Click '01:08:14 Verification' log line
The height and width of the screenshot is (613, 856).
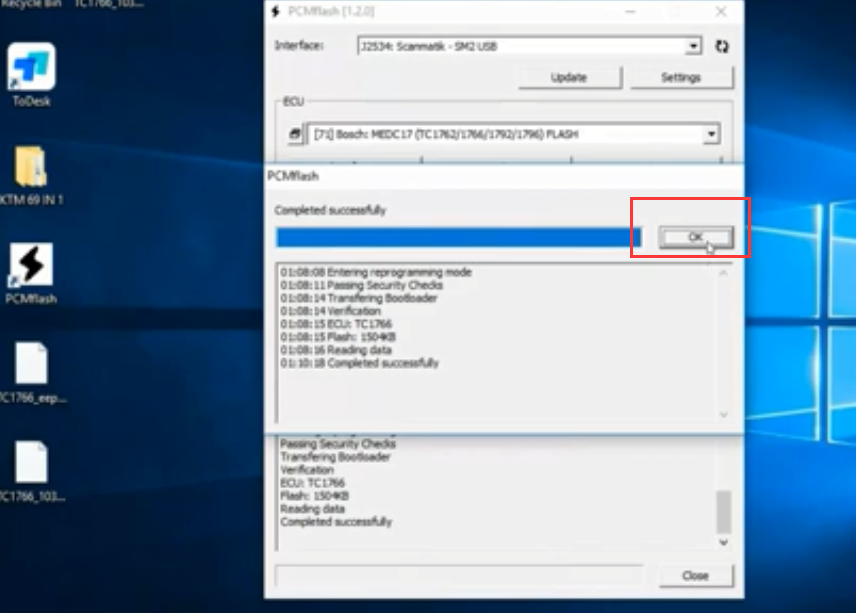(x=330, y=311)
